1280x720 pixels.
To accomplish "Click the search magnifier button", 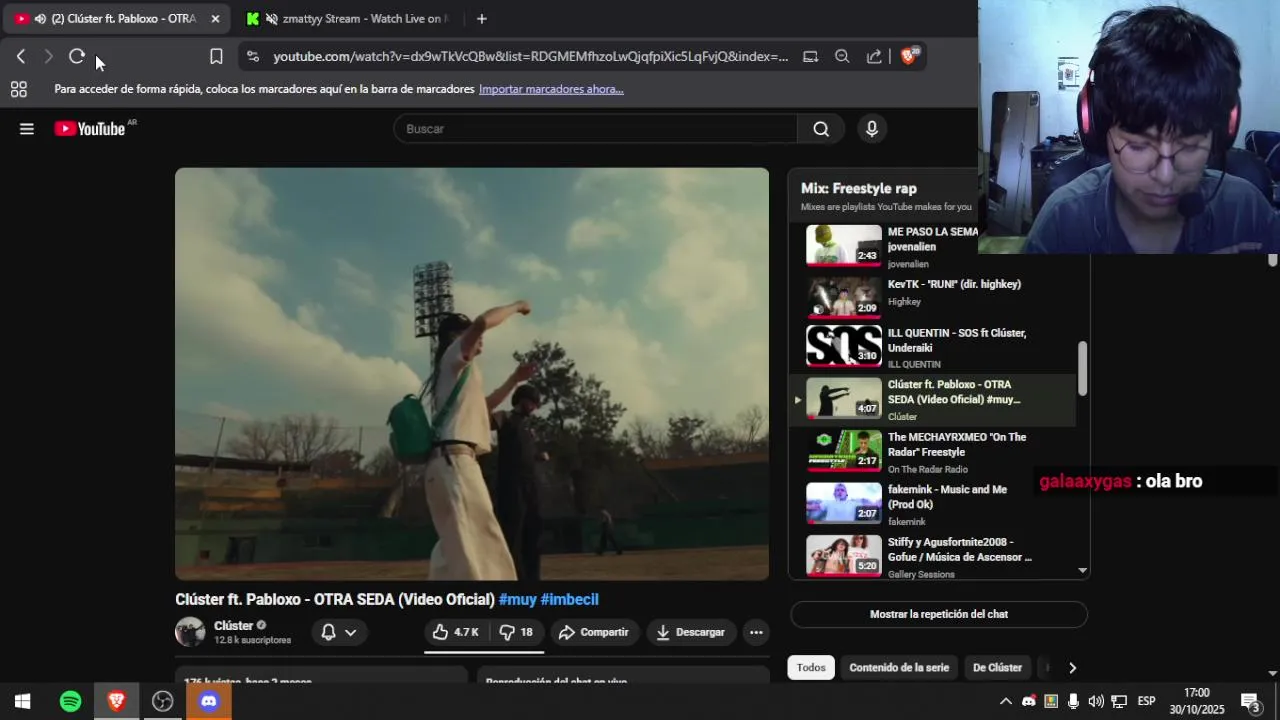I will point(821,128).
